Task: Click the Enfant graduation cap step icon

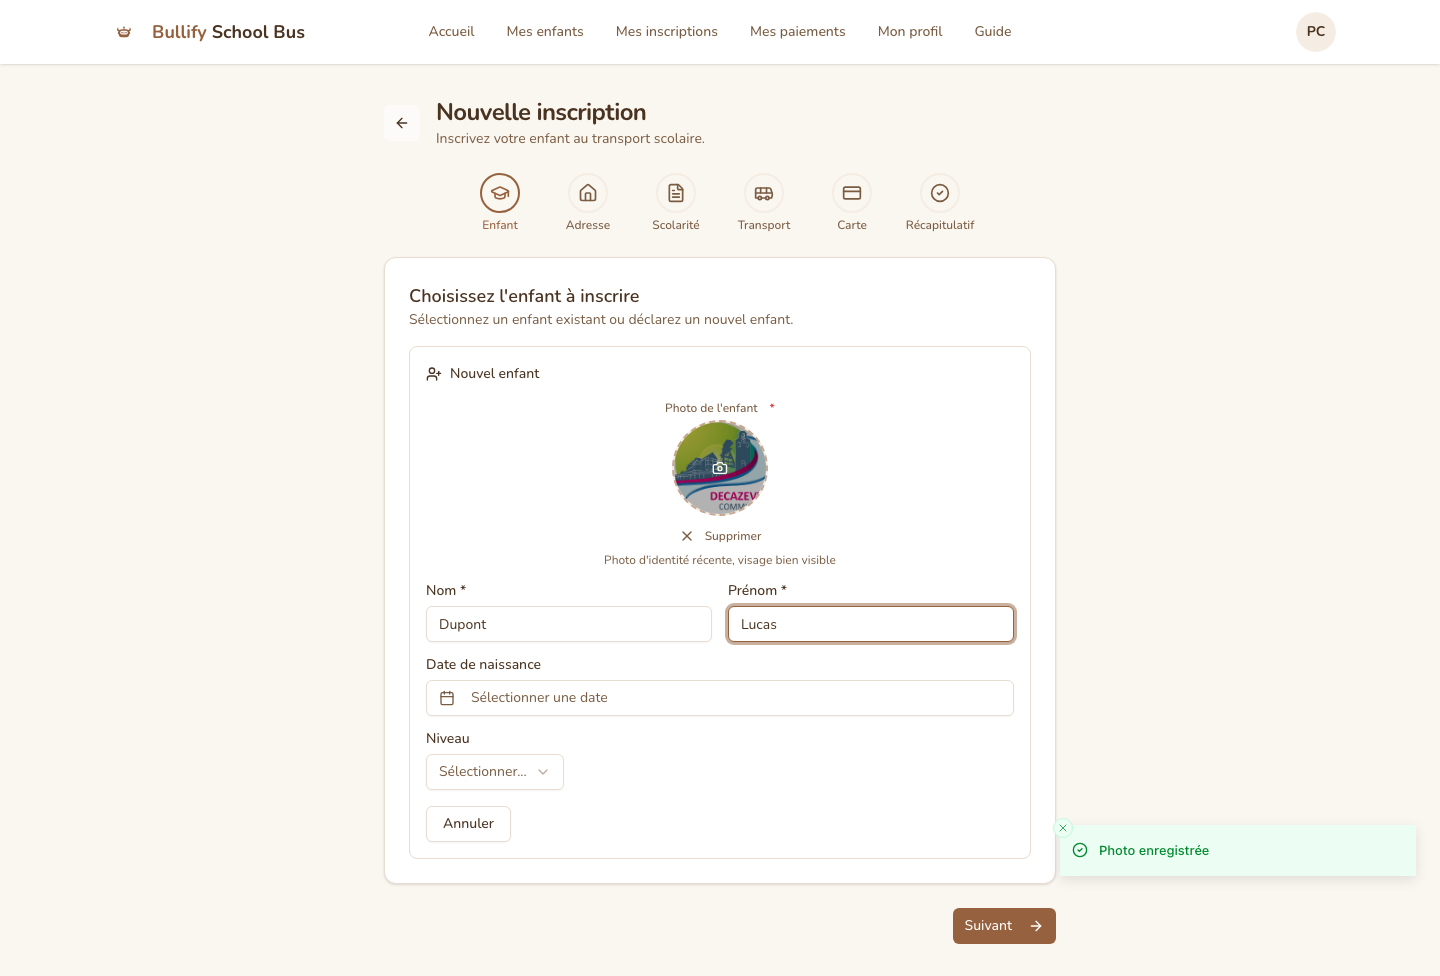Action: click(x=500, y=193)
